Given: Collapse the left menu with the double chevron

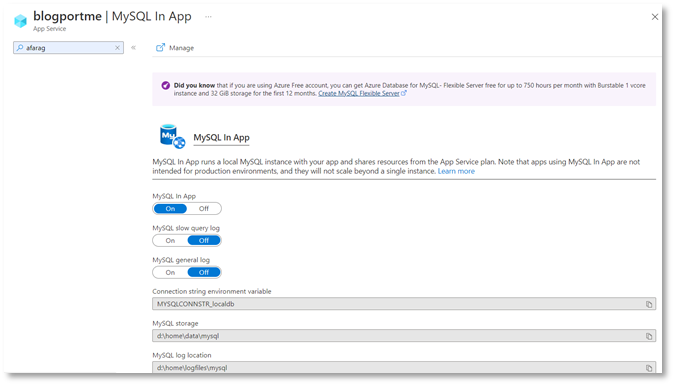Looking at the screenshot, I should pos(133,48).
